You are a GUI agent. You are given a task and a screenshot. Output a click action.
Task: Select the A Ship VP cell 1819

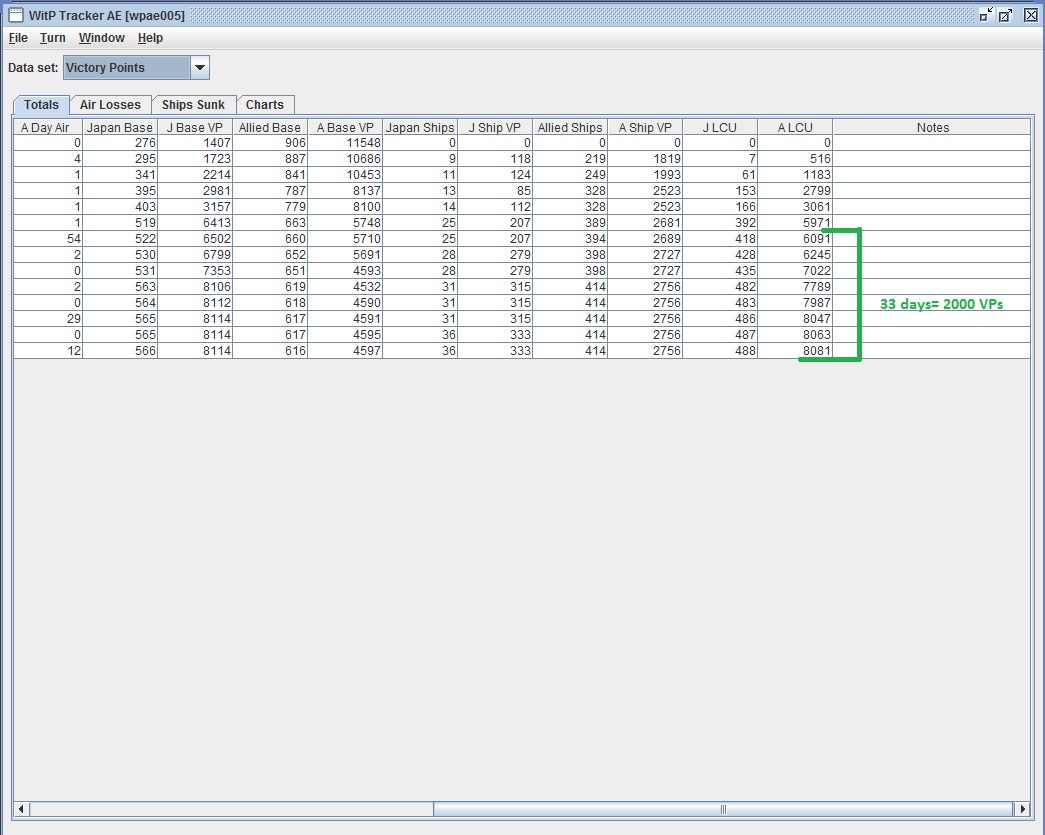coord(644,159)
